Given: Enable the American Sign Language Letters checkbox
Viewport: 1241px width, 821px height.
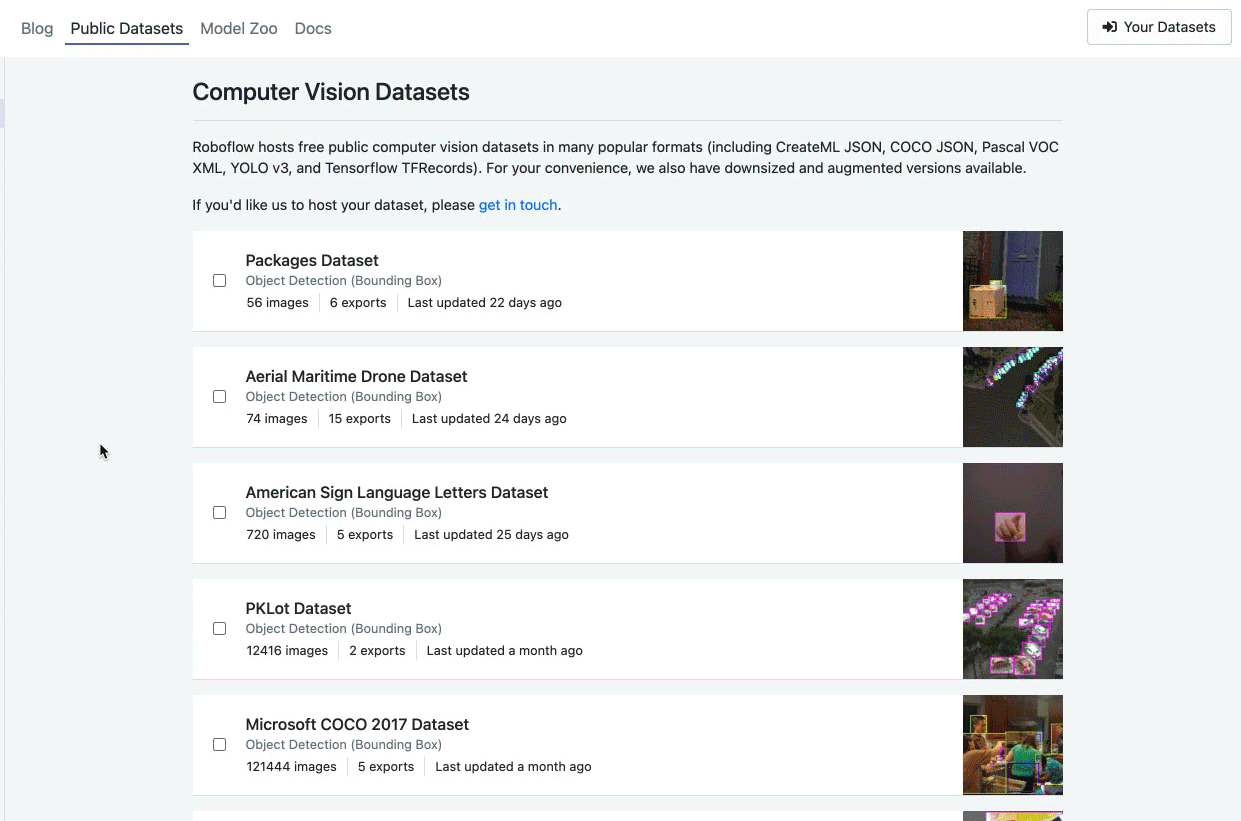Looking at the screenshot, I should click(x=219, y=513).
